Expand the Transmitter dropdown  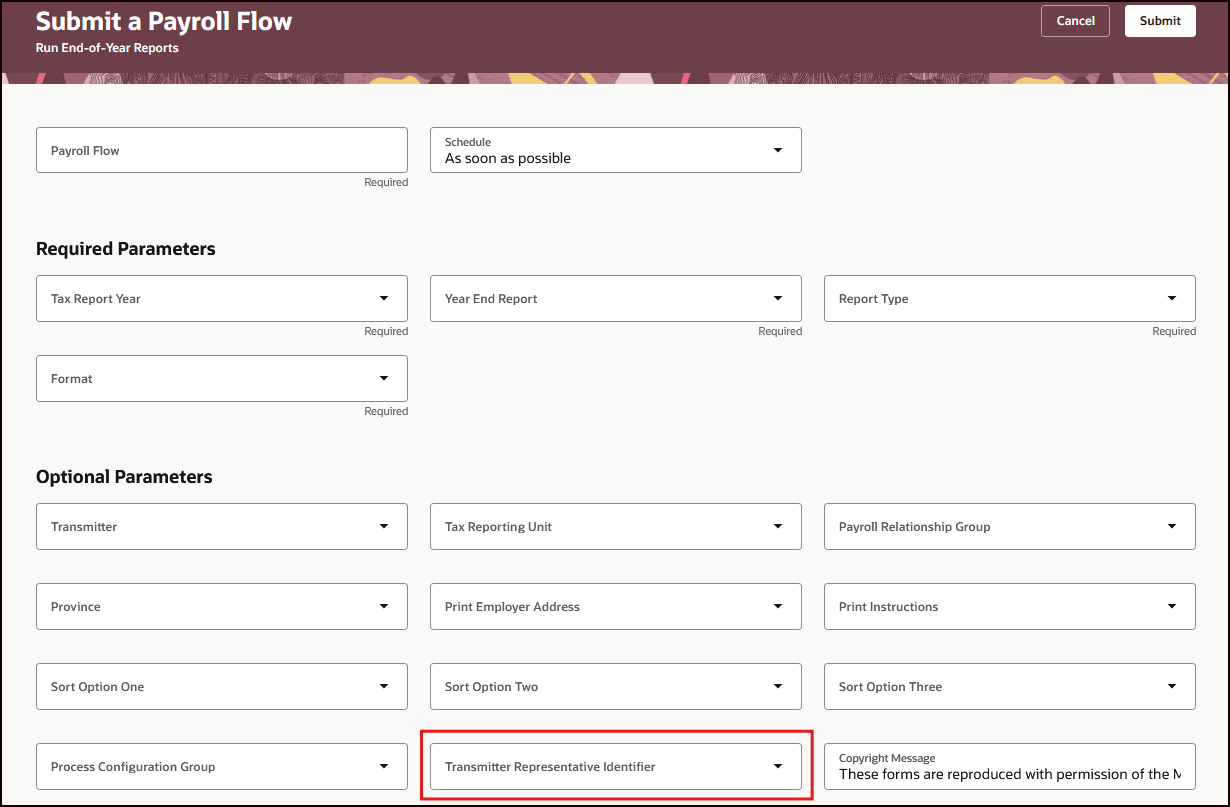[221, 527]
